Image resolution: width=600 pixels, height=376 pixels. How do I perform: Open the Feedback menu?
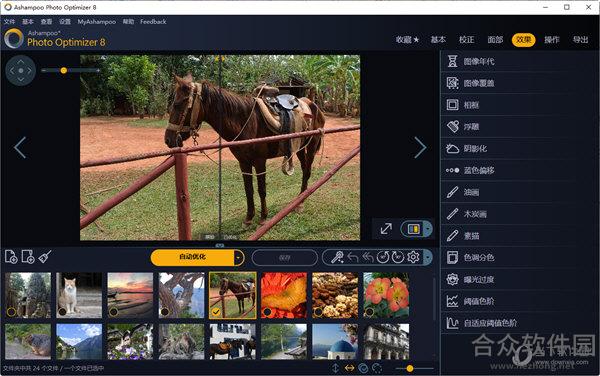point(153,22)
